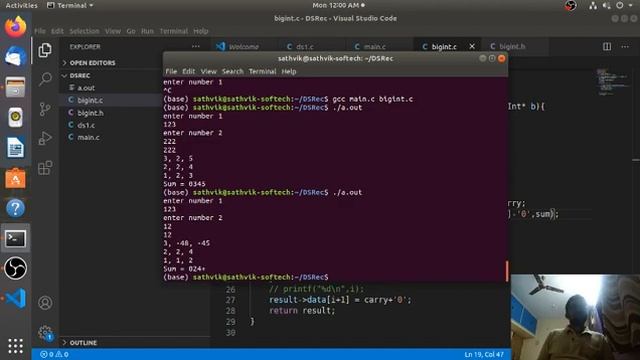Open the network icon in top bar
This screenshot has width=640, height=360.
pyautogui.click(x=593, y=5)
